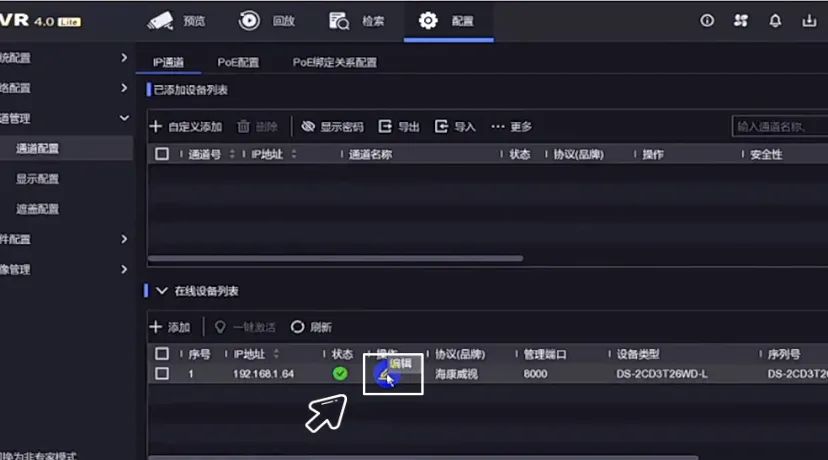
Task: Click the download icon in top-right corner
Action: 809,20
